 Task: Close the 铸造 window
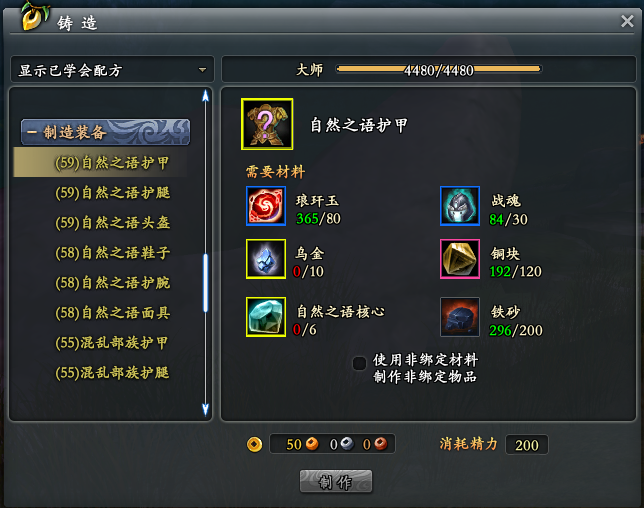pyautogui.click(x=627, y=21)
